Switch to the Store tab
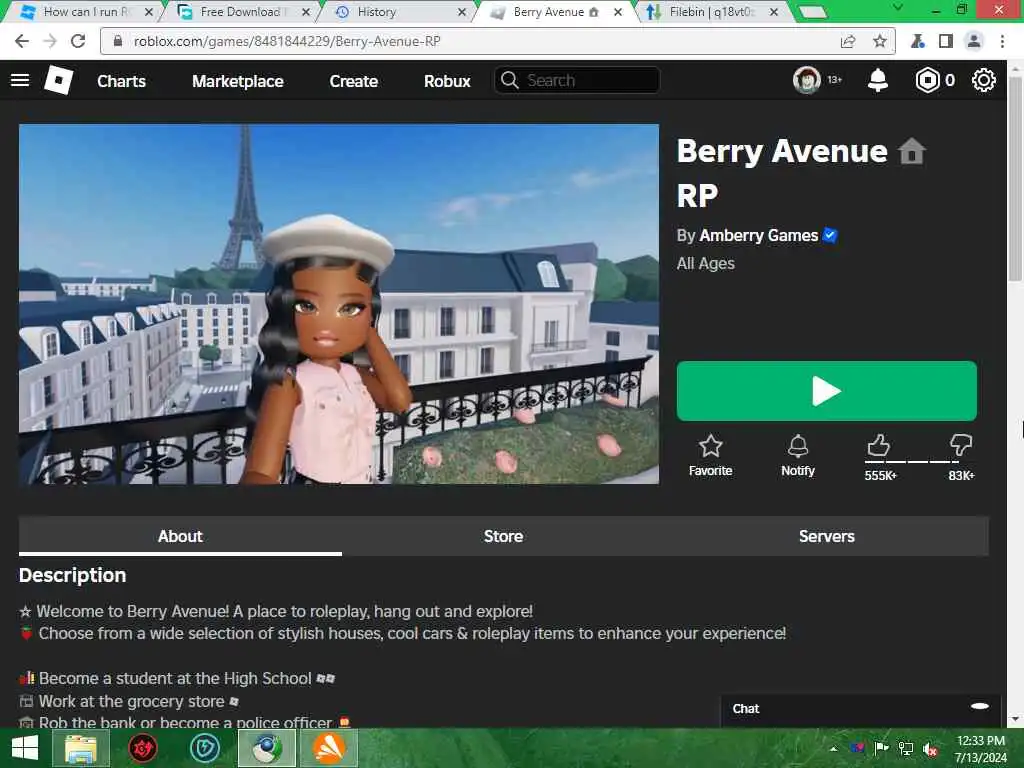This screenshot has width=1024, height=768. 504,536
